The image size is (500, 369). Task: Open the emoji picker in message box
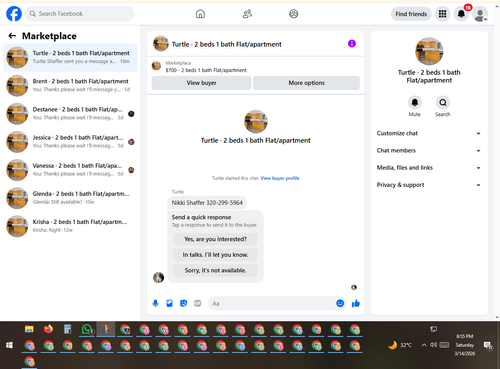coord(340,303)
